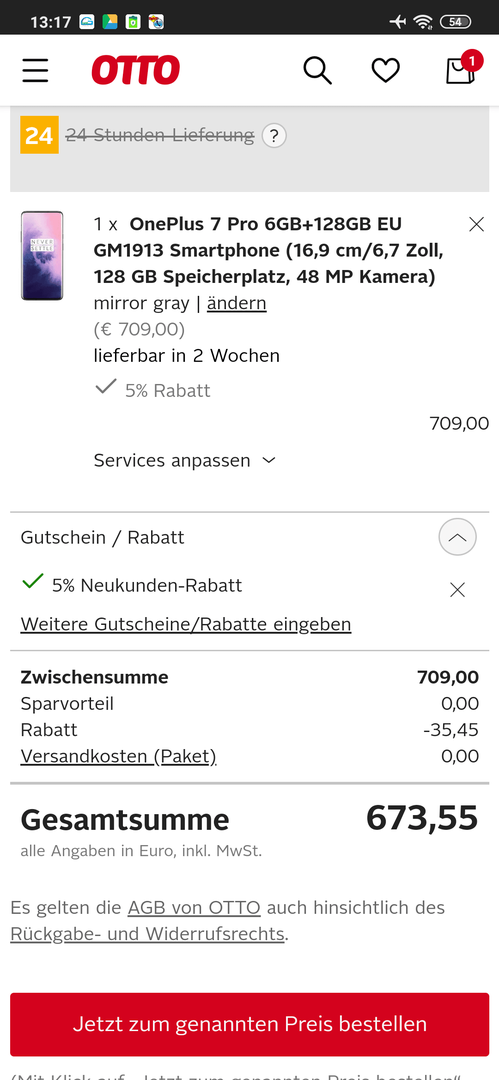Viewport: 499px width, 1080px height.
Task: Tap the OTTO logo
Action: (136, 70)
